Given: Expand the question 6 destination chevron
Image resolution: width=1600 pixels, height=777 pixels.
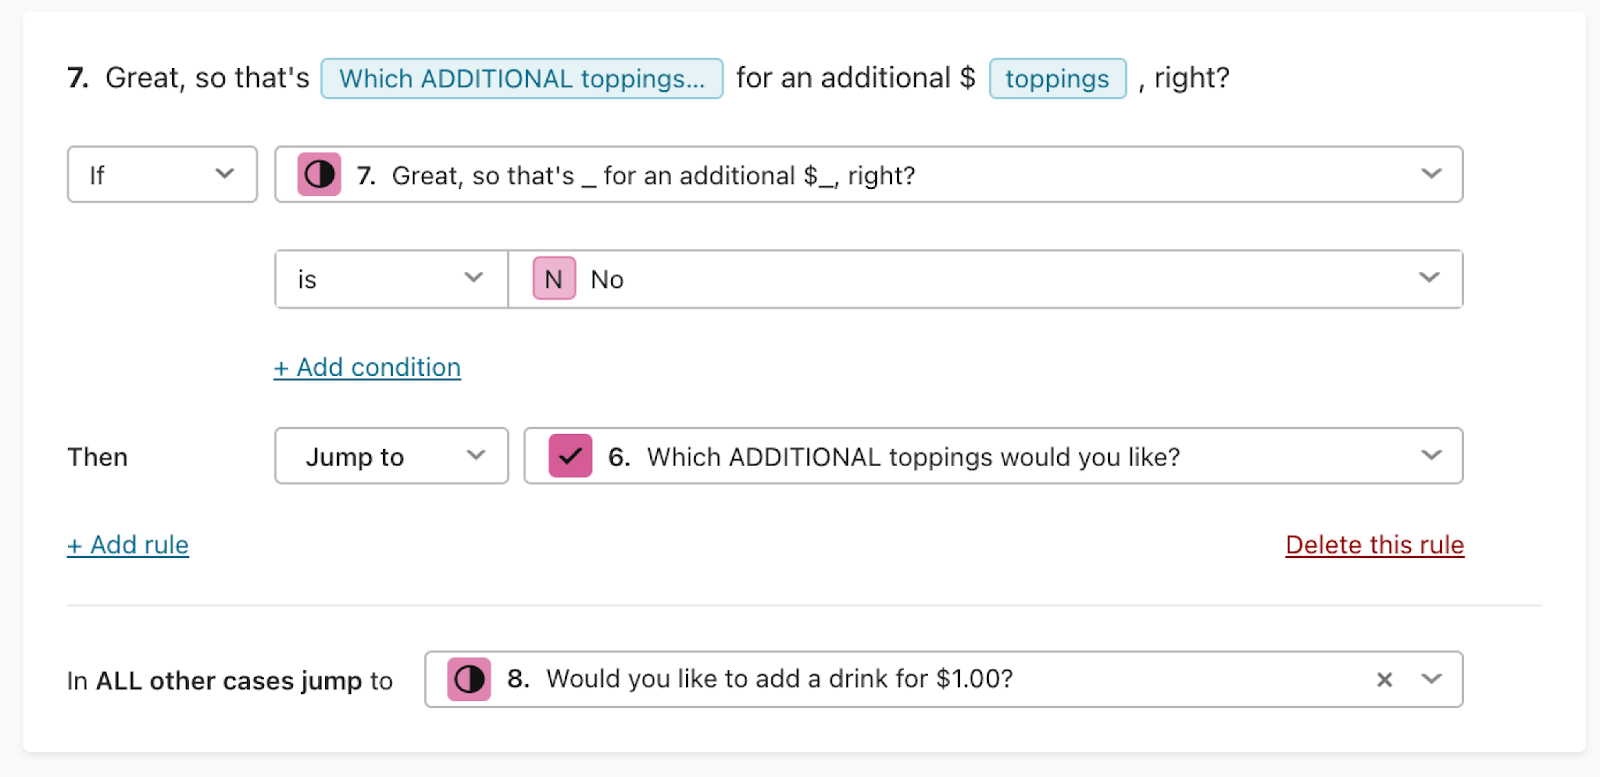Looking at the screenshot, I should (x=1431, y=455).
